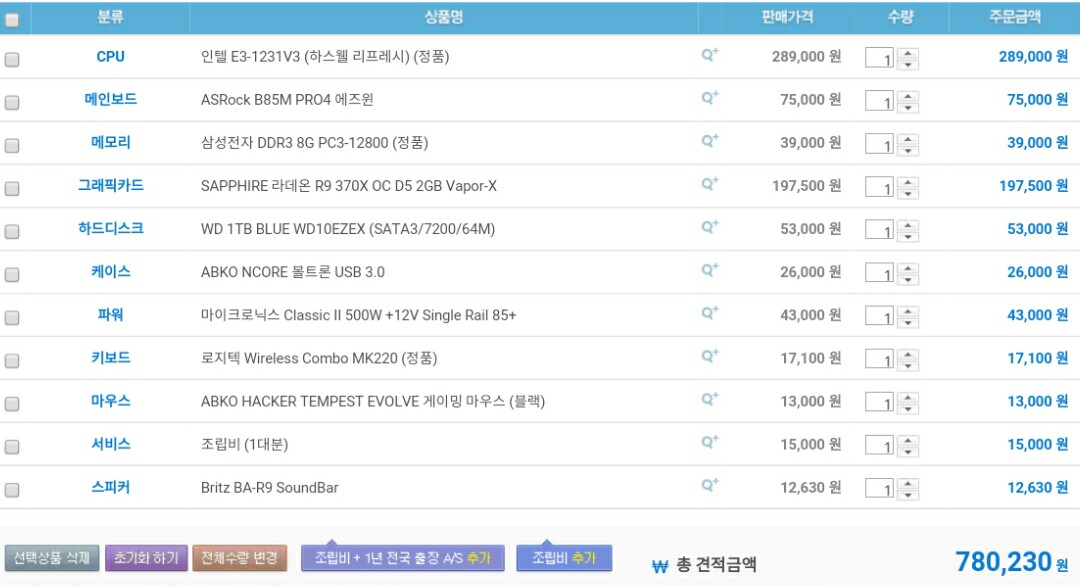The height and width of the screenshot is (587, 1080).
Task: Focus the quantity field for 마우스 row
Action: coord(880,403)
